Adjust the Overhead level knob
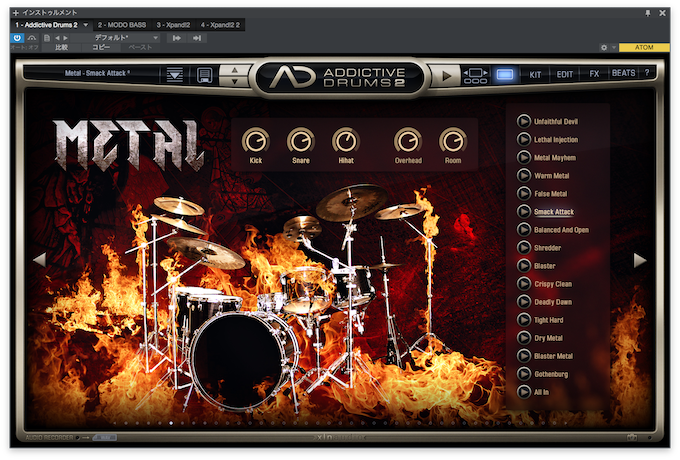Image resolution: width=680 pixels, height=460 pixels. click(x=408, y=141)
